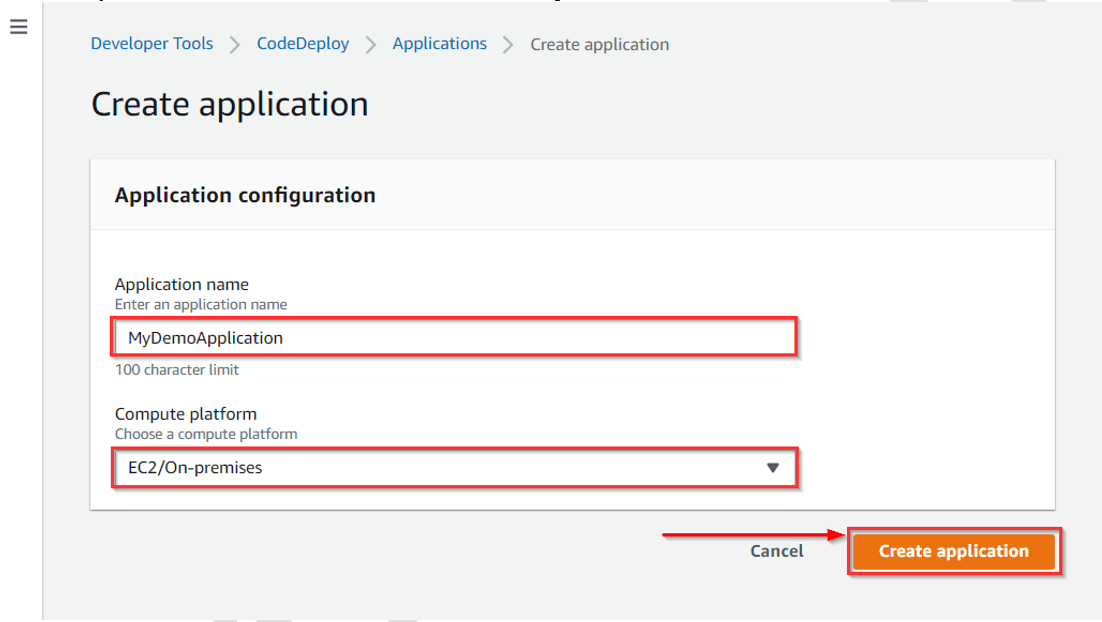The height and width of the screenshot is (622, 1102).
Task: Open the navigation sidebar menu icon
Action: pos(18,27)
